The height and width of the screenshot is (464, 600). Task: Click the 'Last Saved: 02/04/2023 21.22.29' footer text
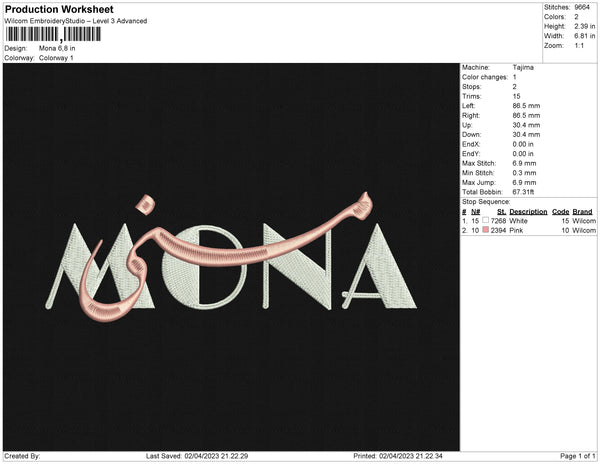[197, 456]
